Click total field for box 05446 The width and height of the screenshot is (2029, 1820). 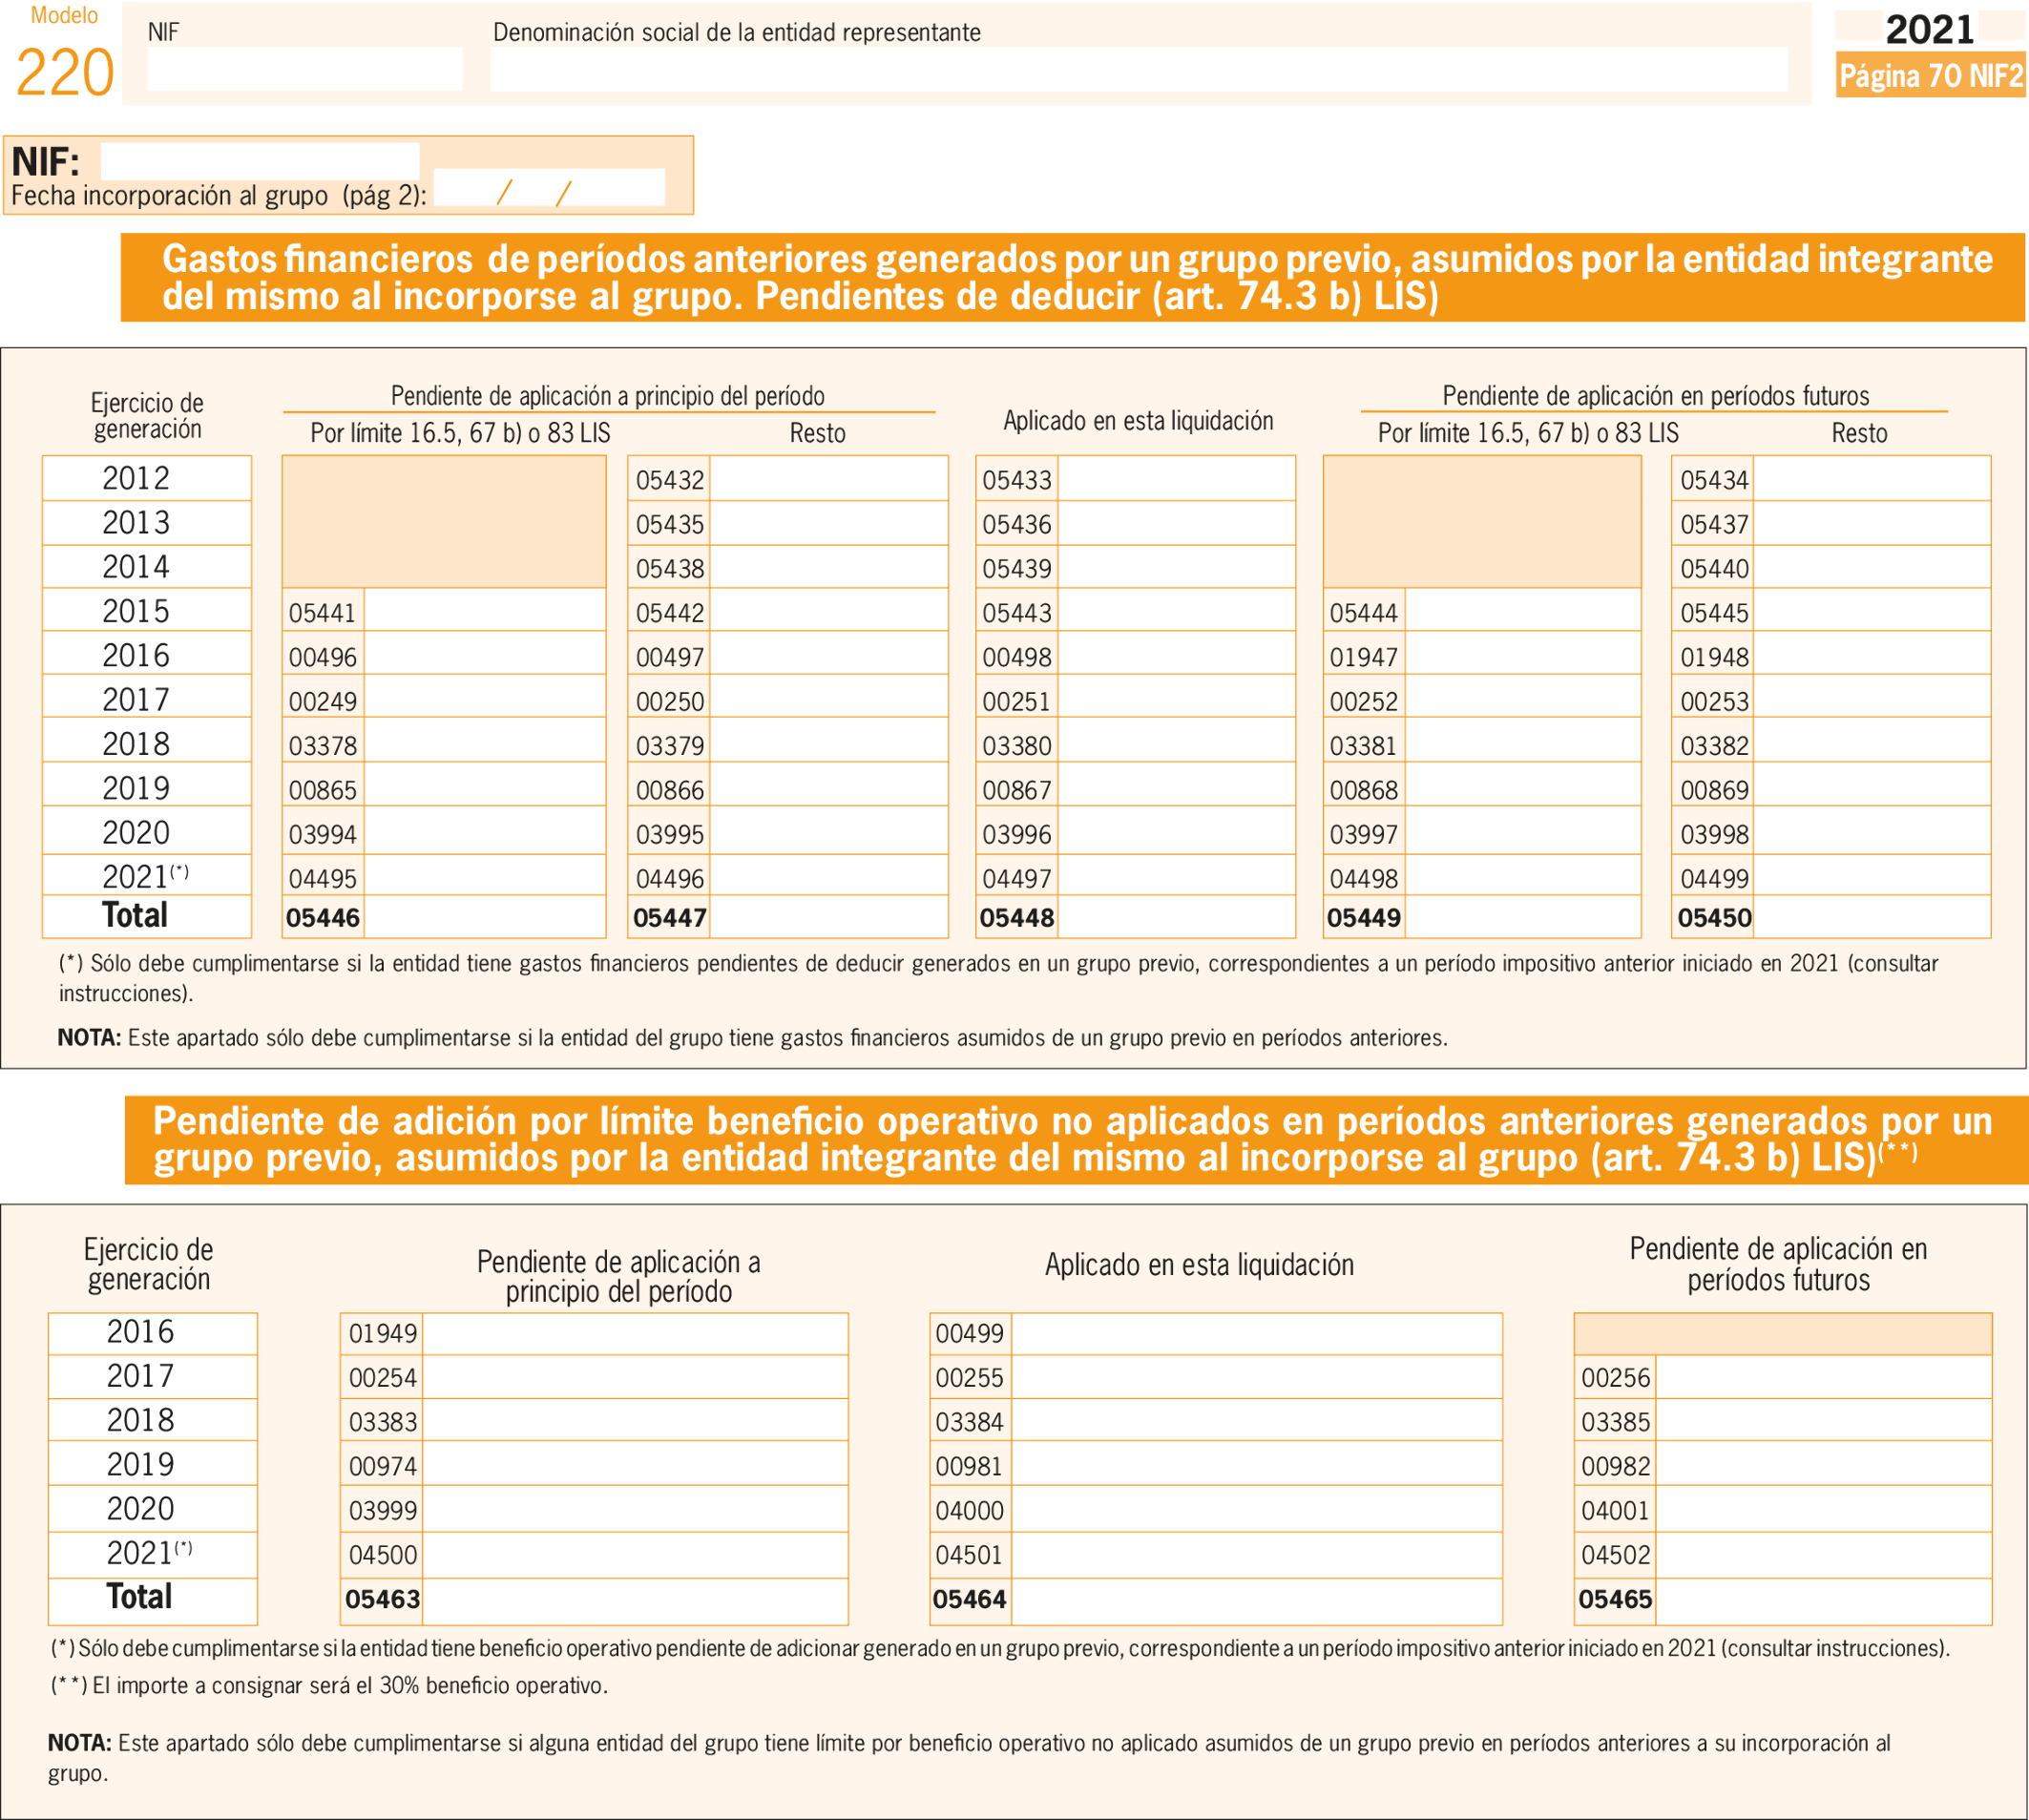pos(484,917)
